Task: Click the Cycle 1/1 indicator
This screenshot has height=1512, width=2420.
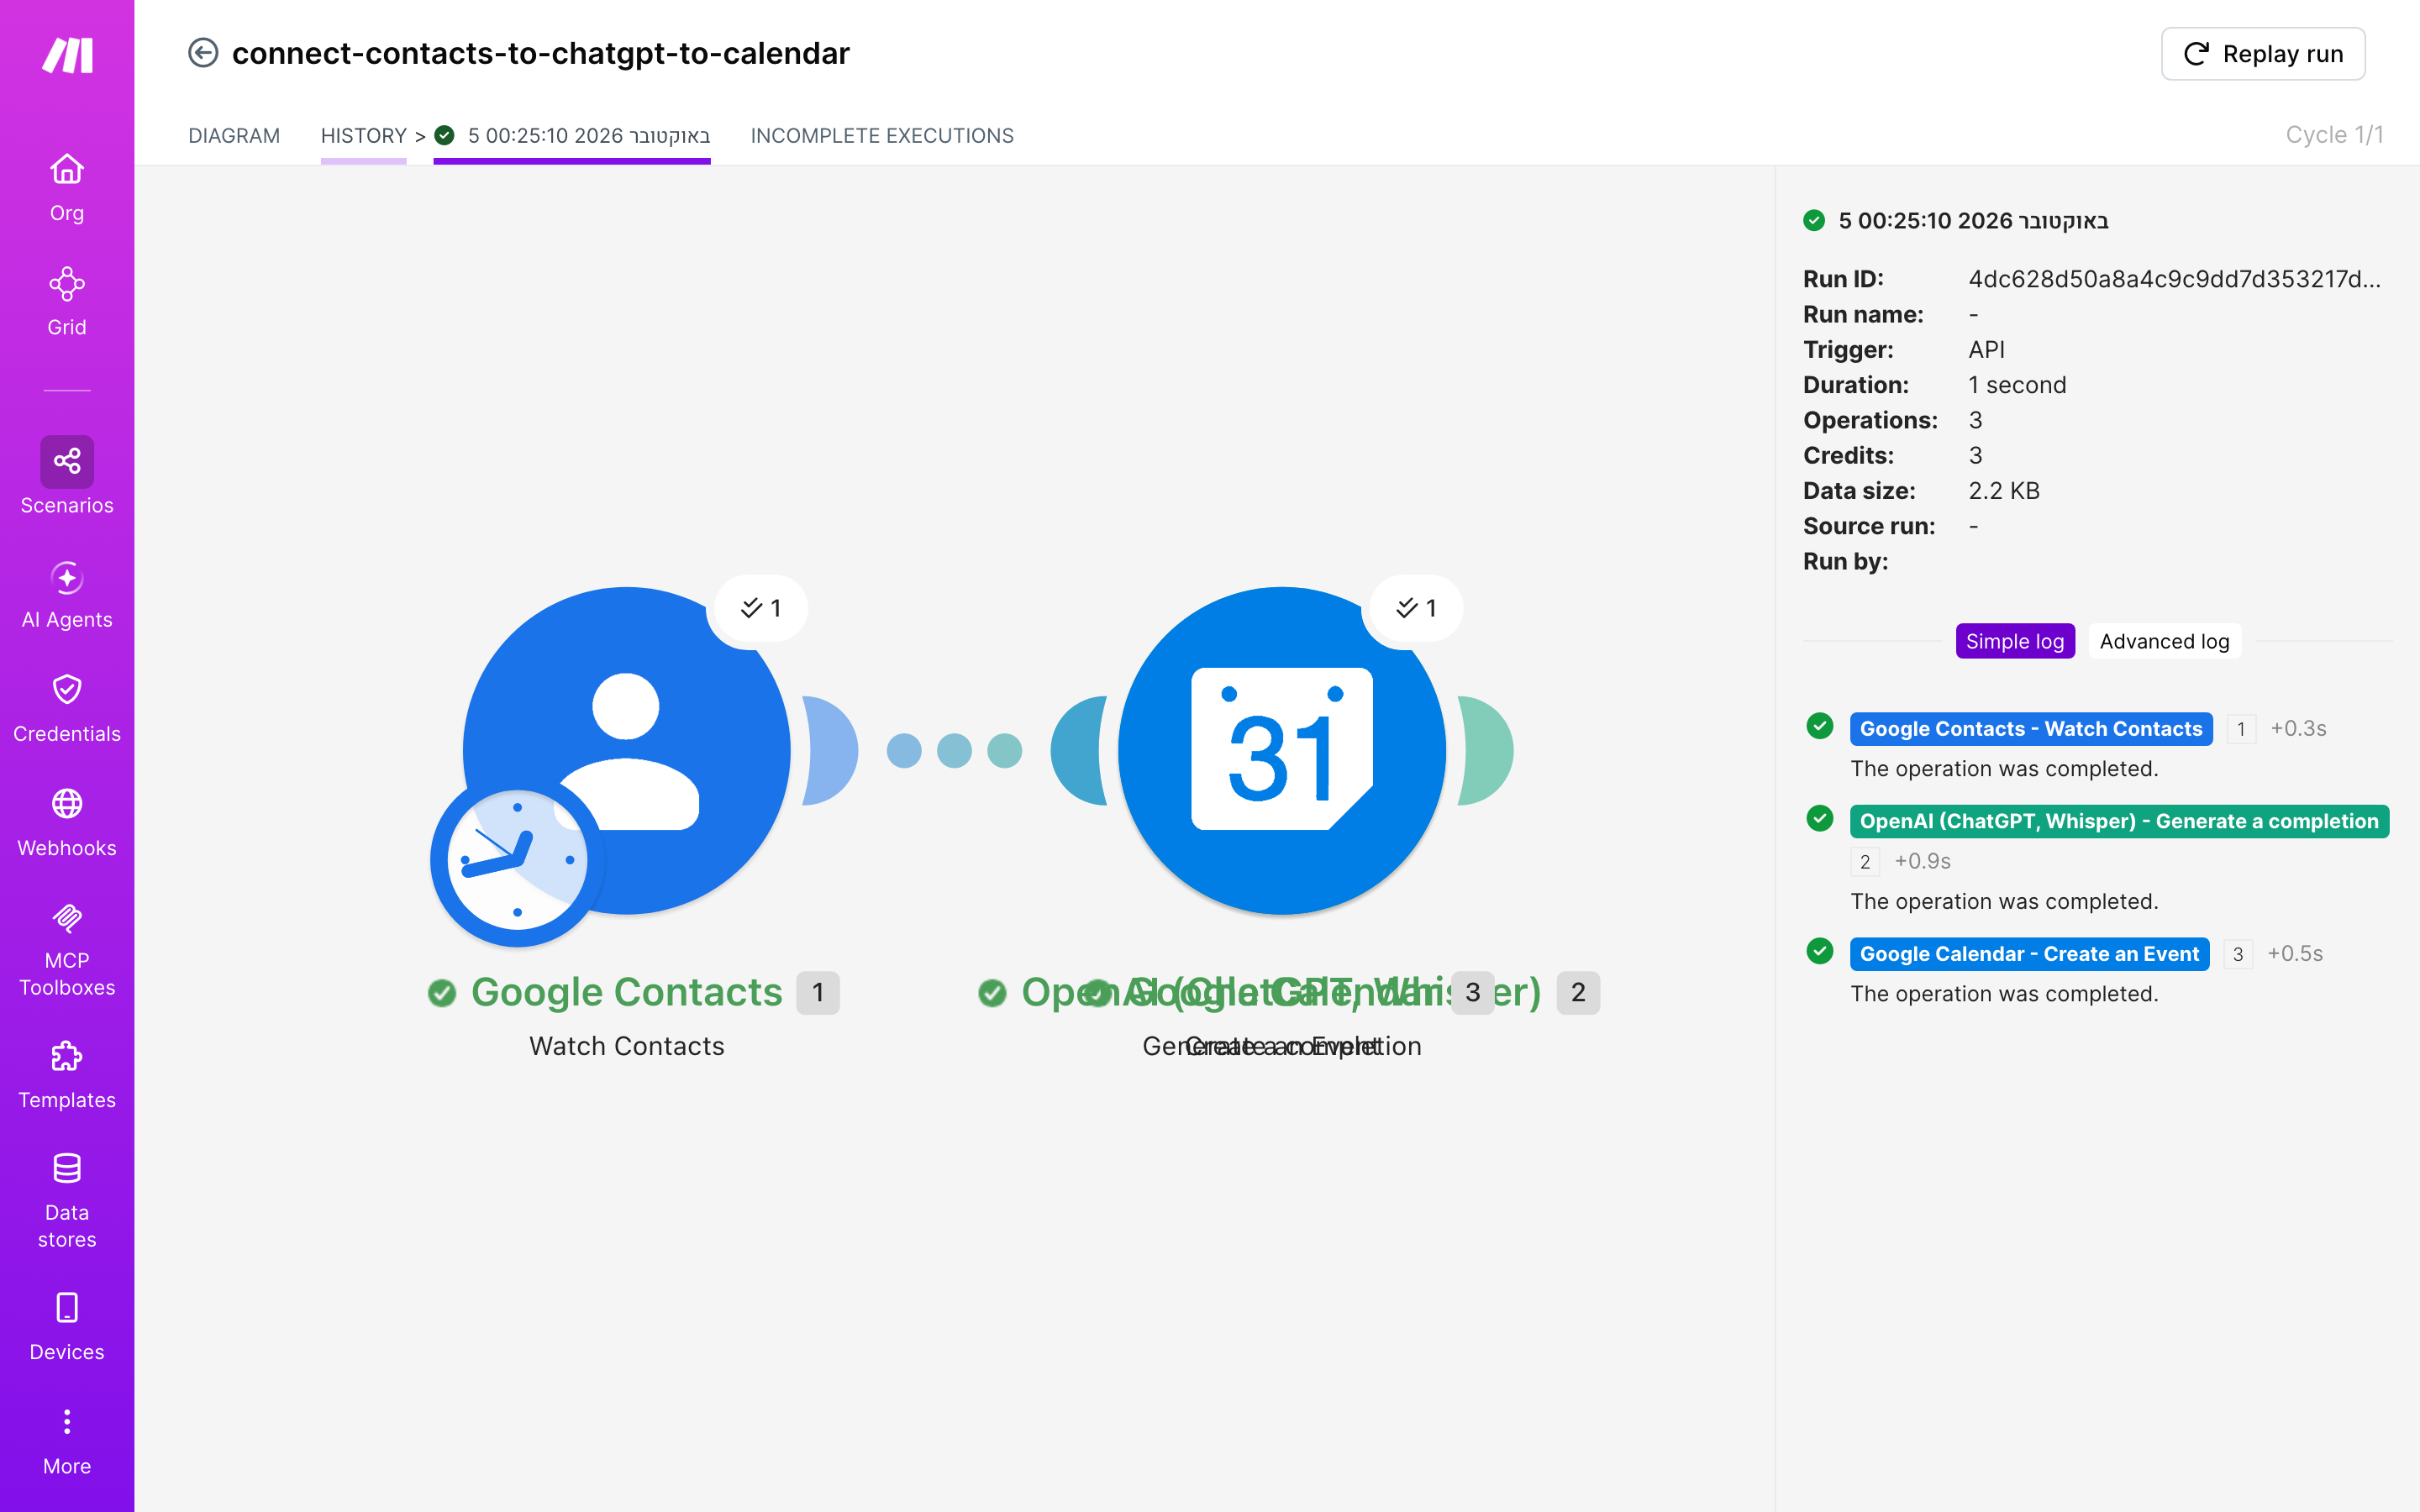Action: click(2334, 135)
